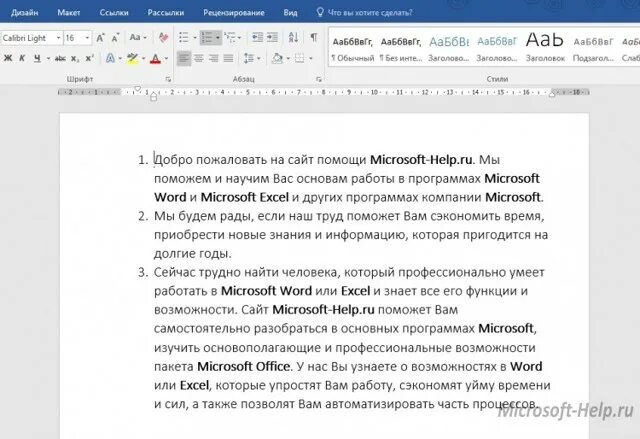
Task: Click the first line indent ruler marker
Action: [x=138, y=89]
